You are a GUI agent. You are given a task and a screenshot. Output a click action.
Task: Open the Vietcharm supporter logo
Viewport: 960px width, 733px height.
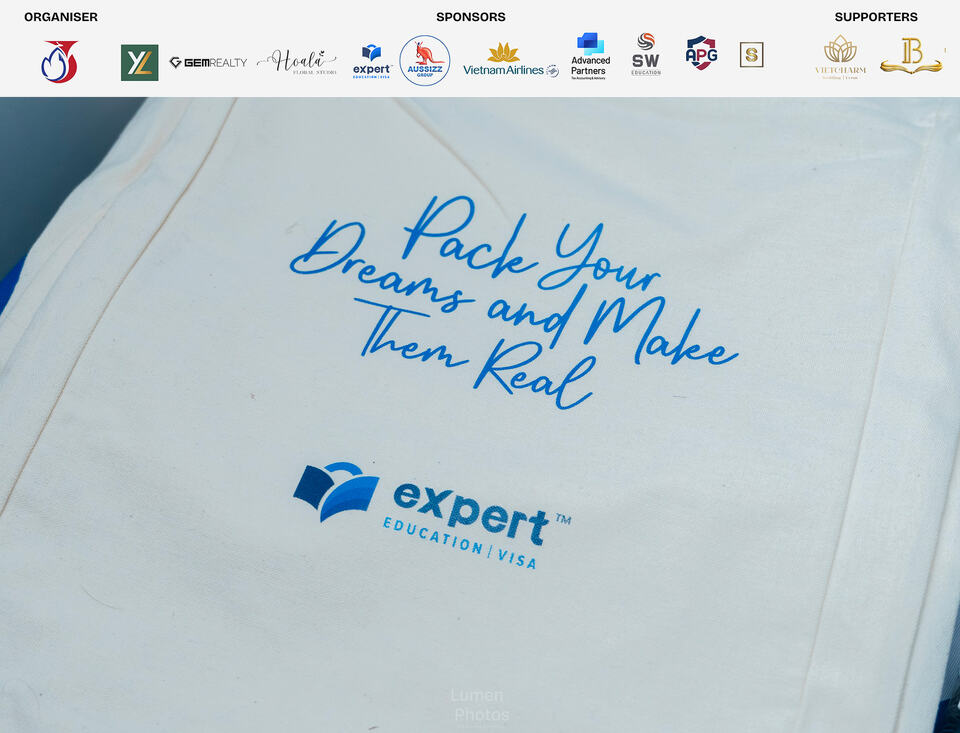[x=841, y=57]
